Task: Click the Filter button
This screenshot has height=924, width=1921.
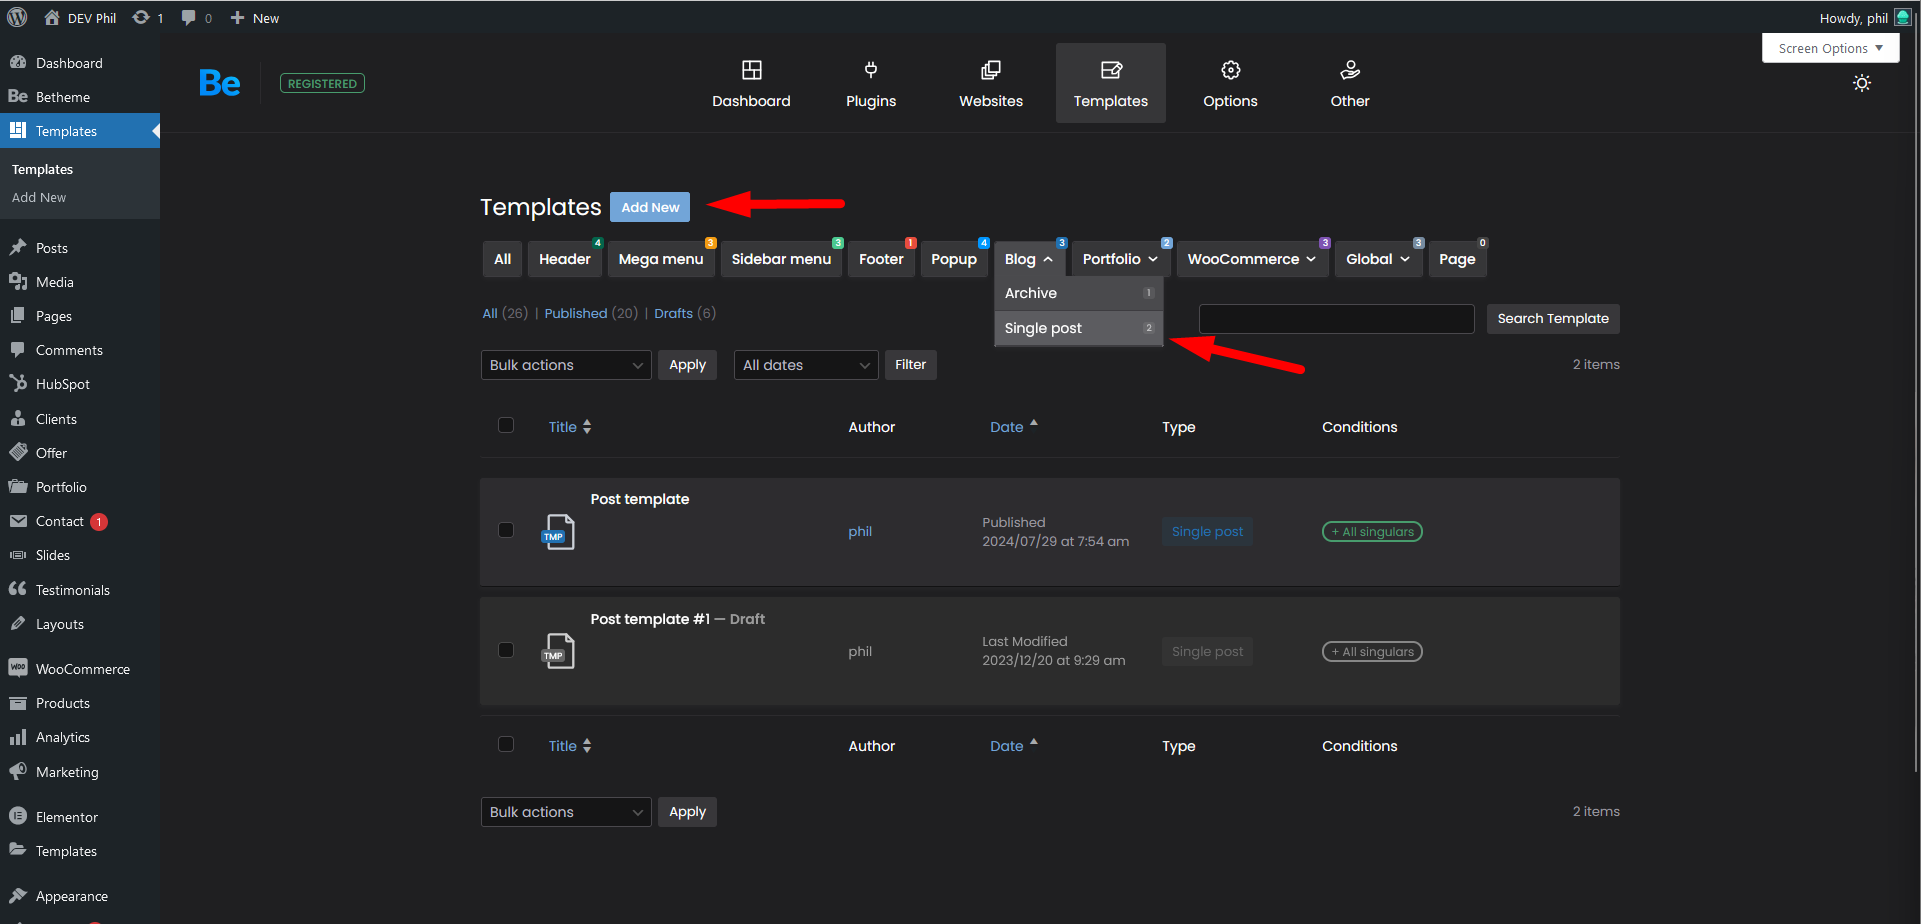Action: pyautogui.click(x=910, y=365)
